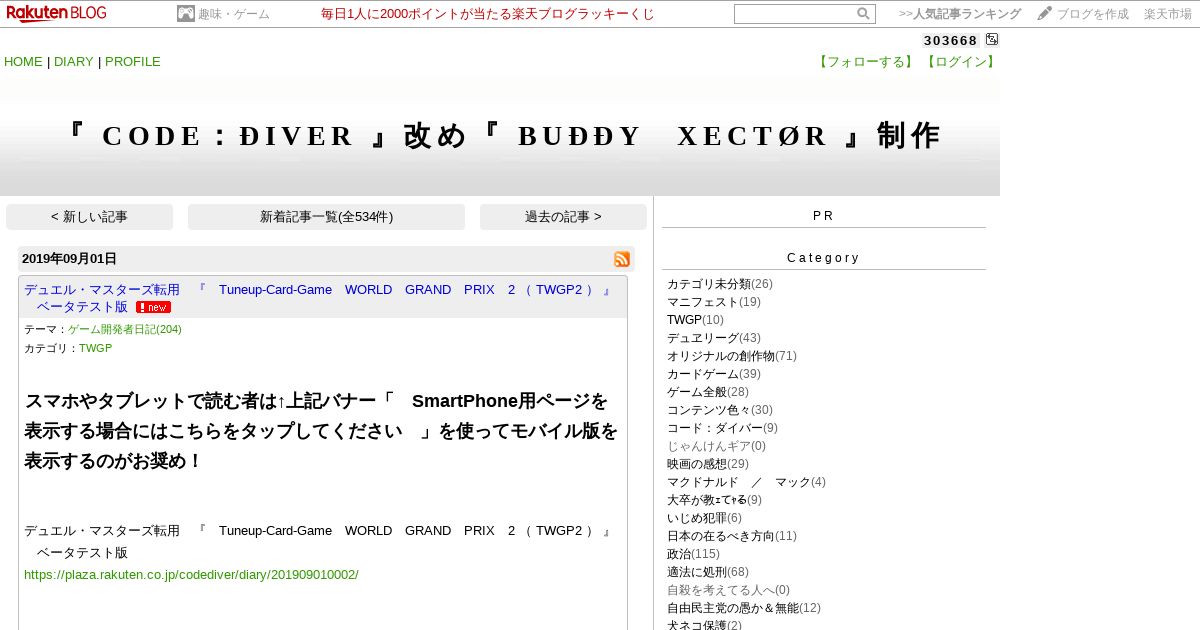Select category オリジナルの創作物

coord(721,356)
